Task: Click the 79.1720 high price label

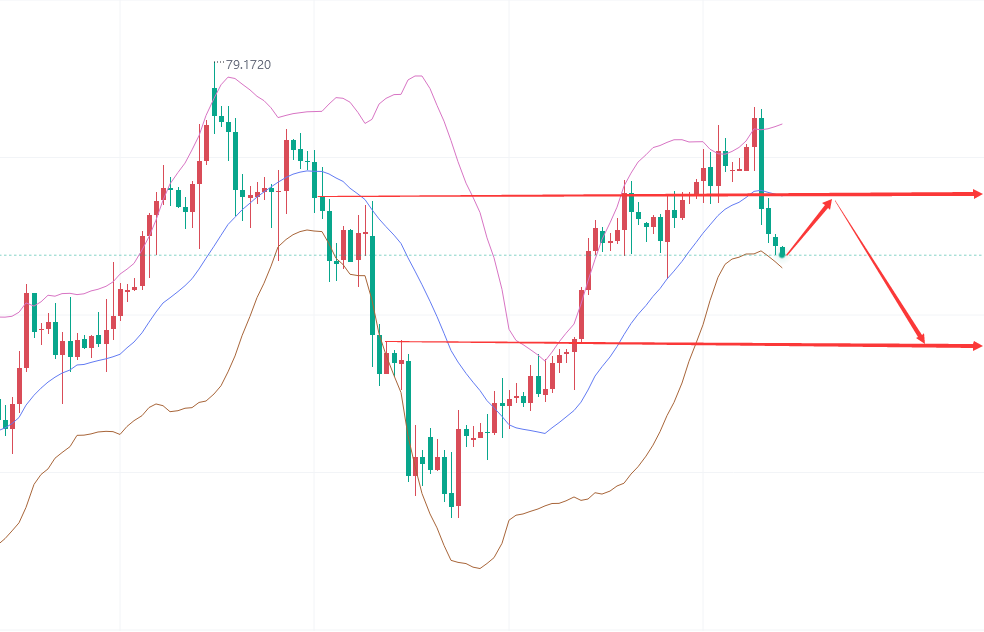Action: [248, 65]
